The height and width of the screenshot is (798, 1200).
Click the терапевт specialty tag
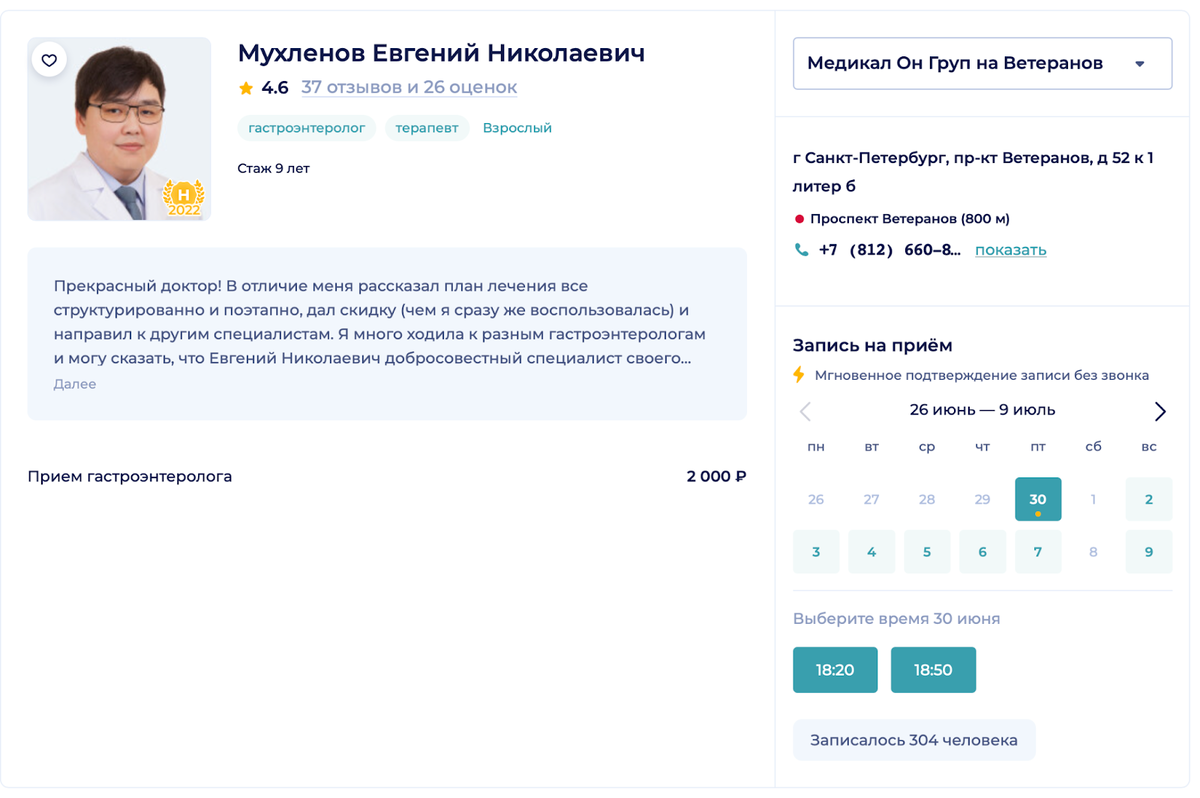coord(427,128)
